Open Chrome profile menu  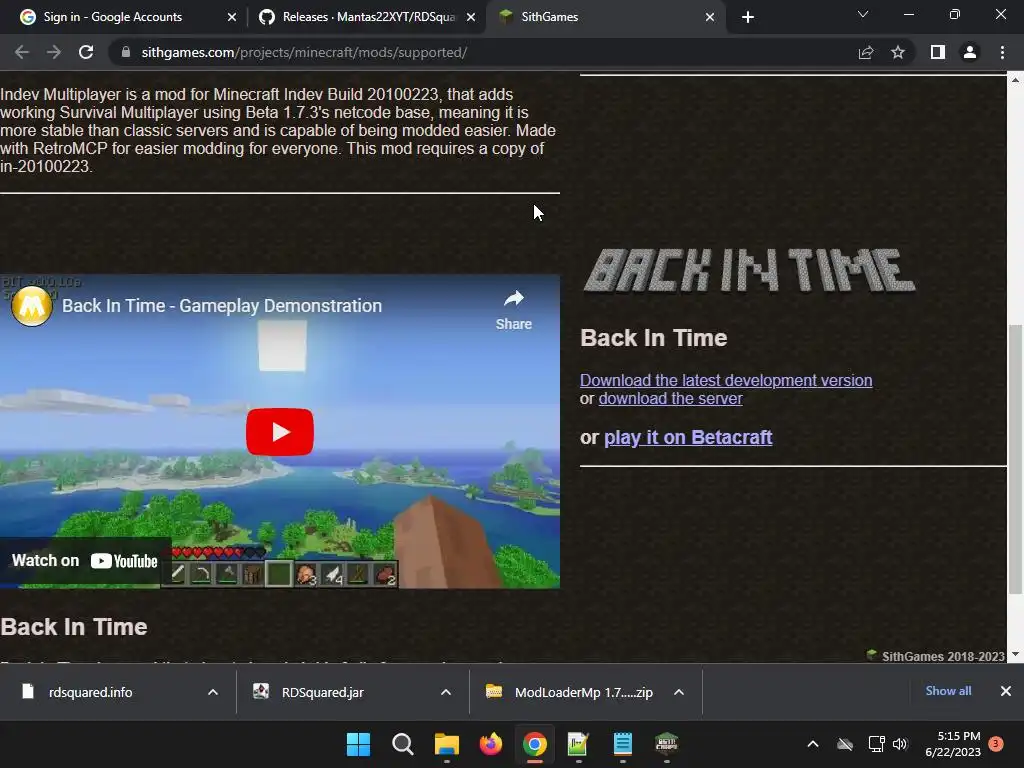pos(970,52)
